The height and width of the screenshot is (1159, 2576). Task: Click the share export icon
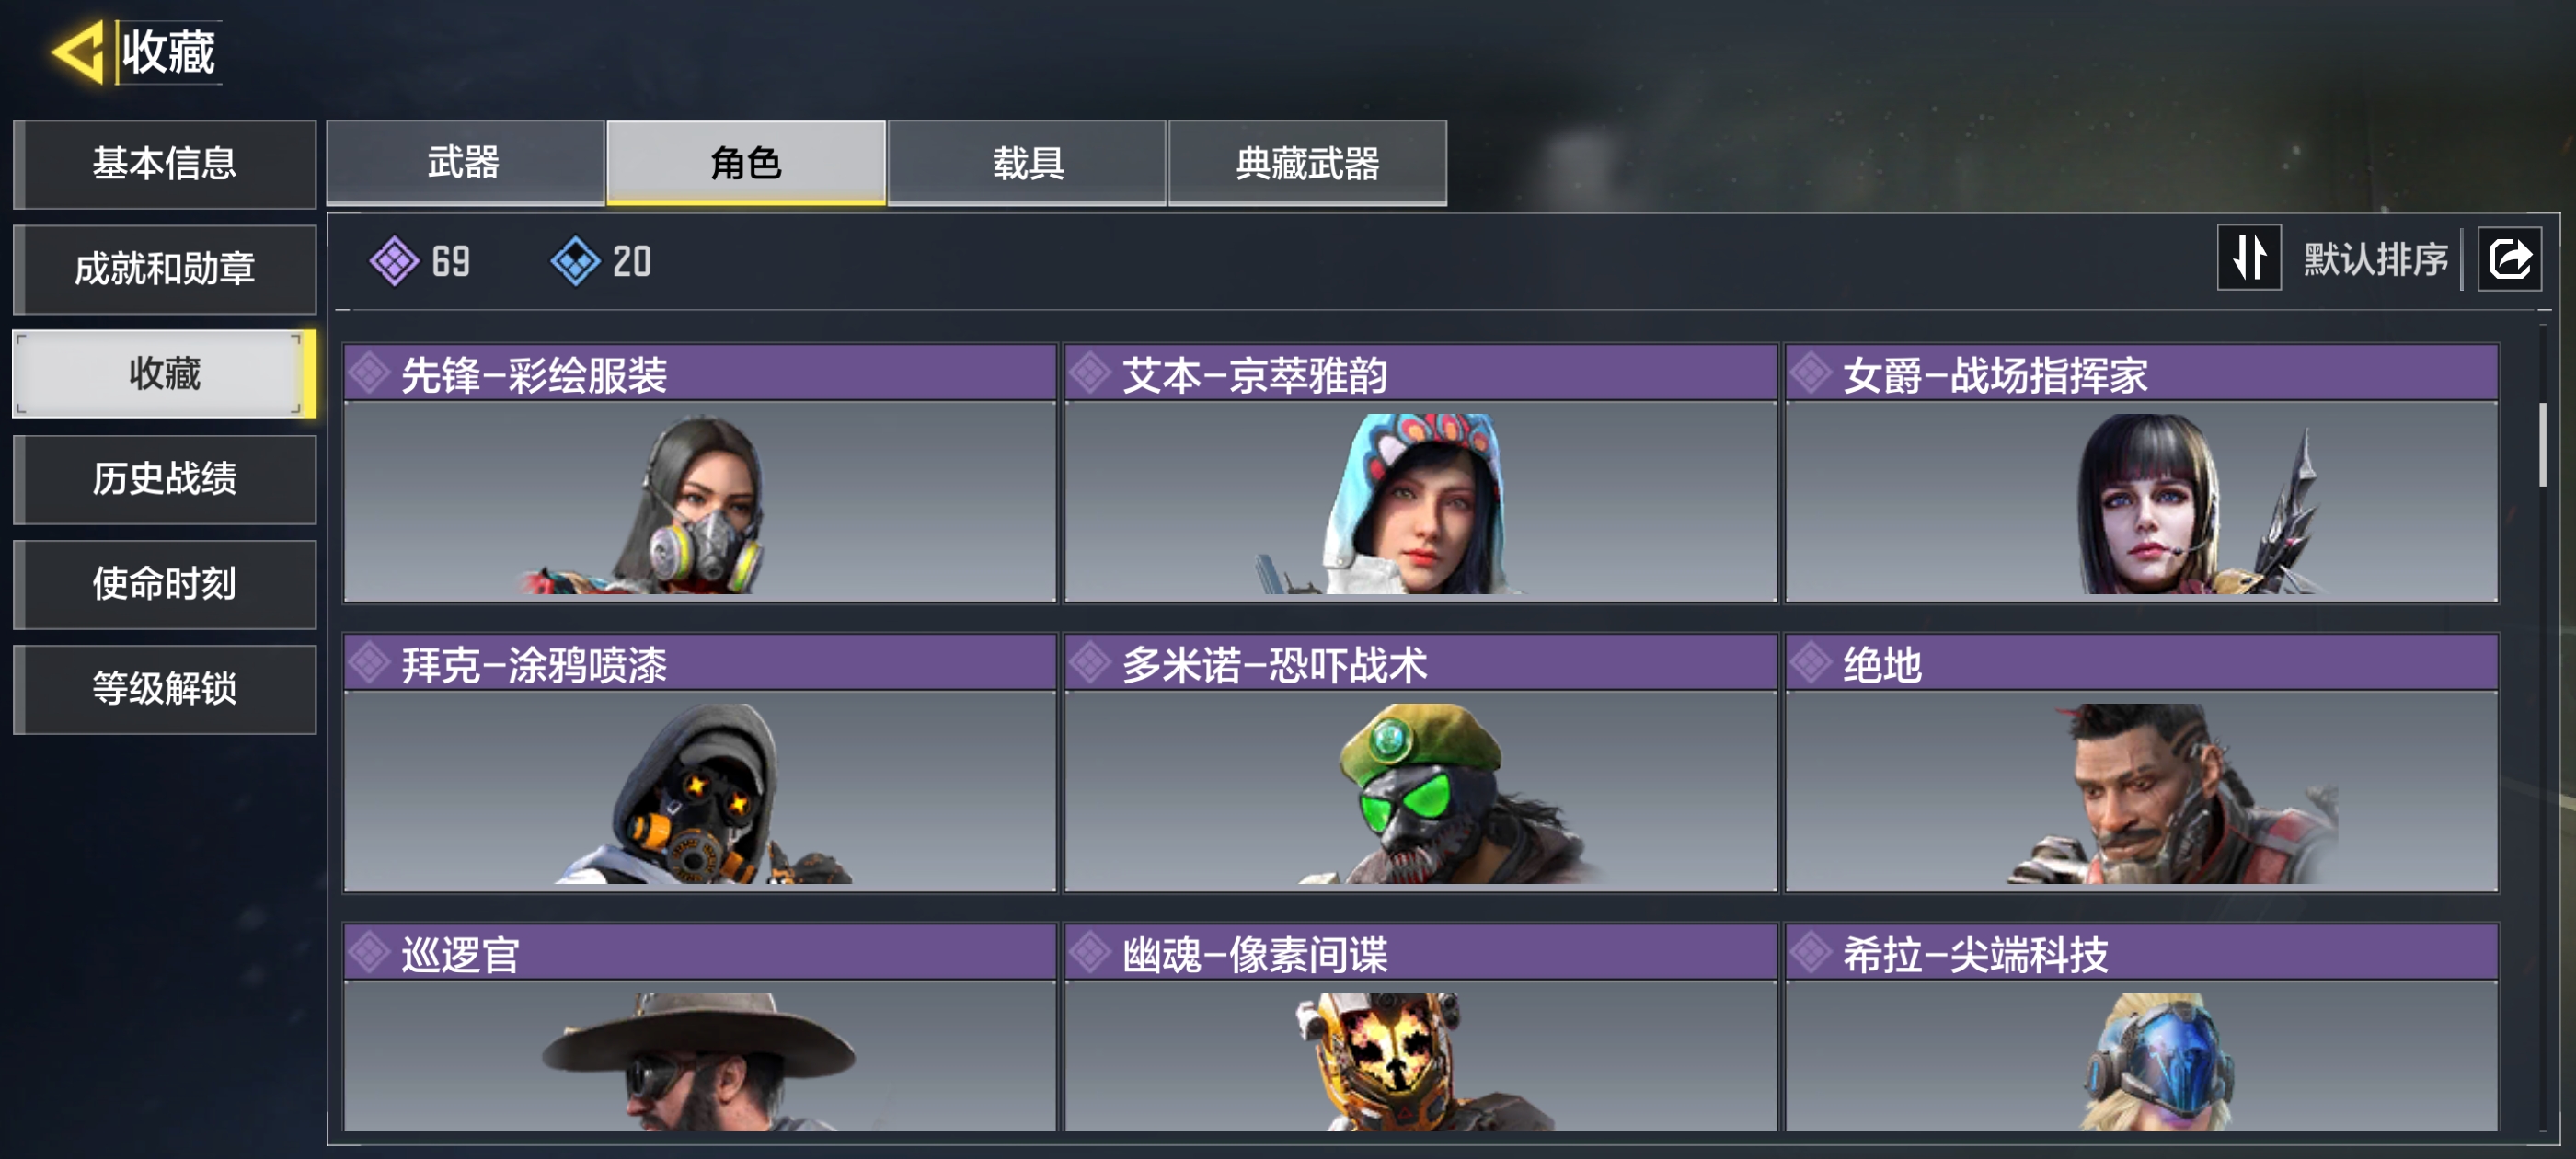(2509, 259)
